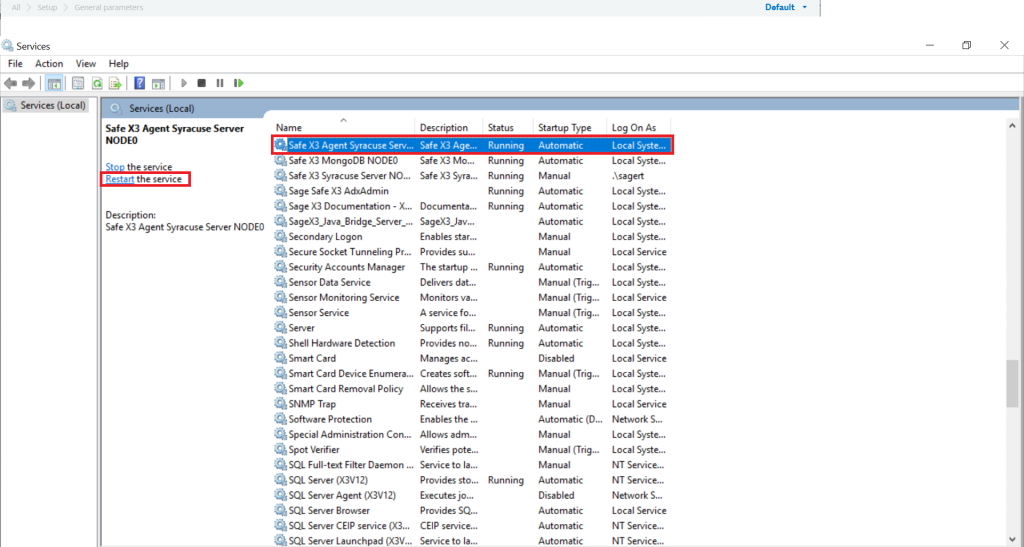Click the All breadcrumb link at top

pos(16,7)
